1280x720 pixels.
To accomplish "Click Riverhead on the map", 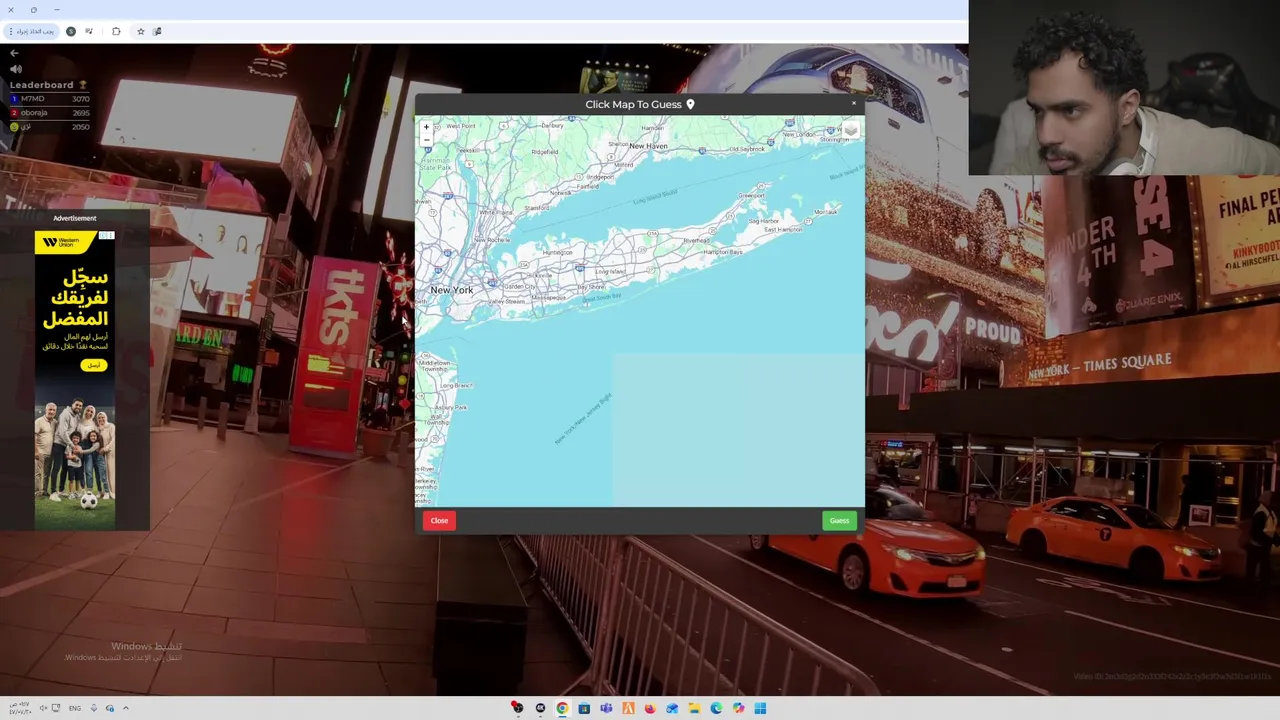I will tap(696, 241).
